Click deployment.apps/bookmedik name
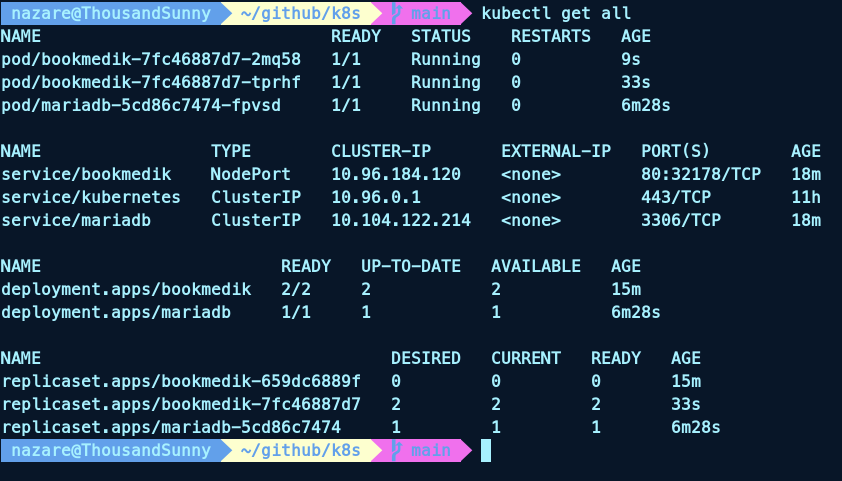Viewport: 842px width, 481px height. coord(126,289)
